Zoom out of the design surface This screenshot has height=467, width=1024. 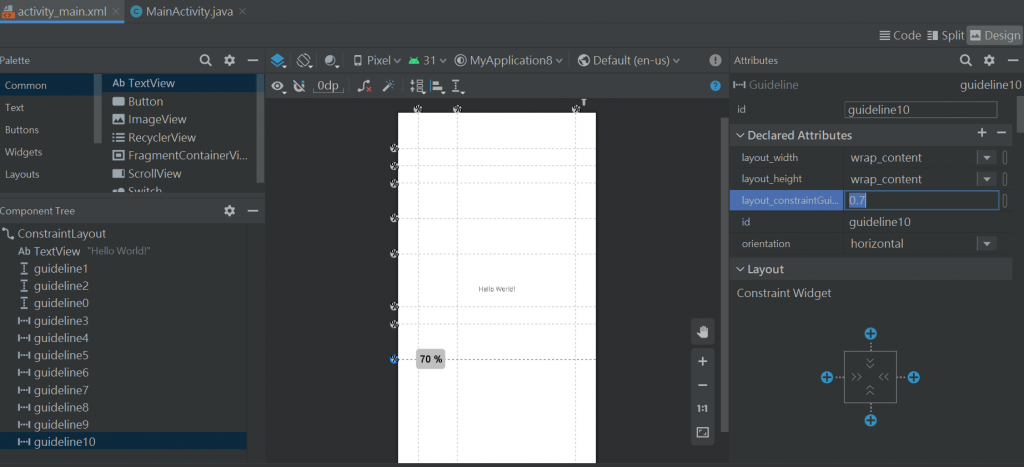[x=703, y=385]
